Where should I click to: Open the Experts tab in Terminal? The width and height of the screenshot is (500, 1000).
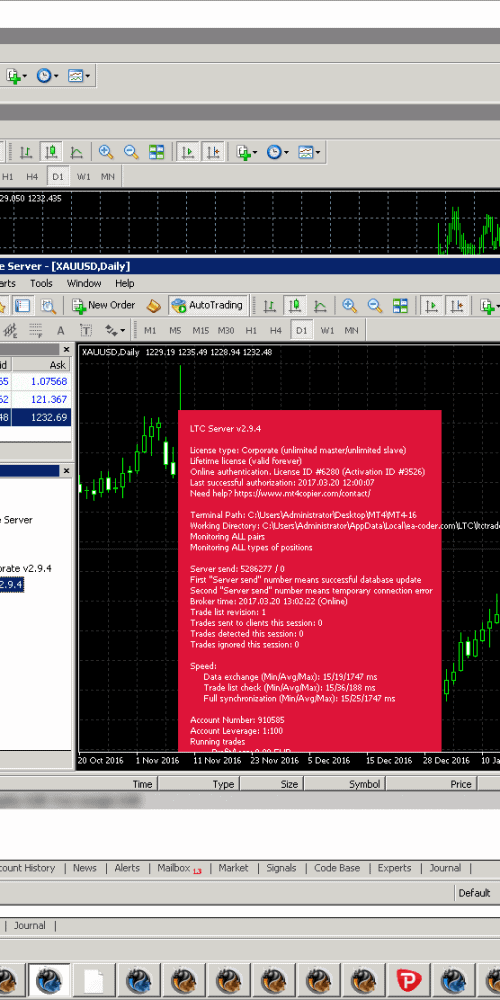pos(394,868)
